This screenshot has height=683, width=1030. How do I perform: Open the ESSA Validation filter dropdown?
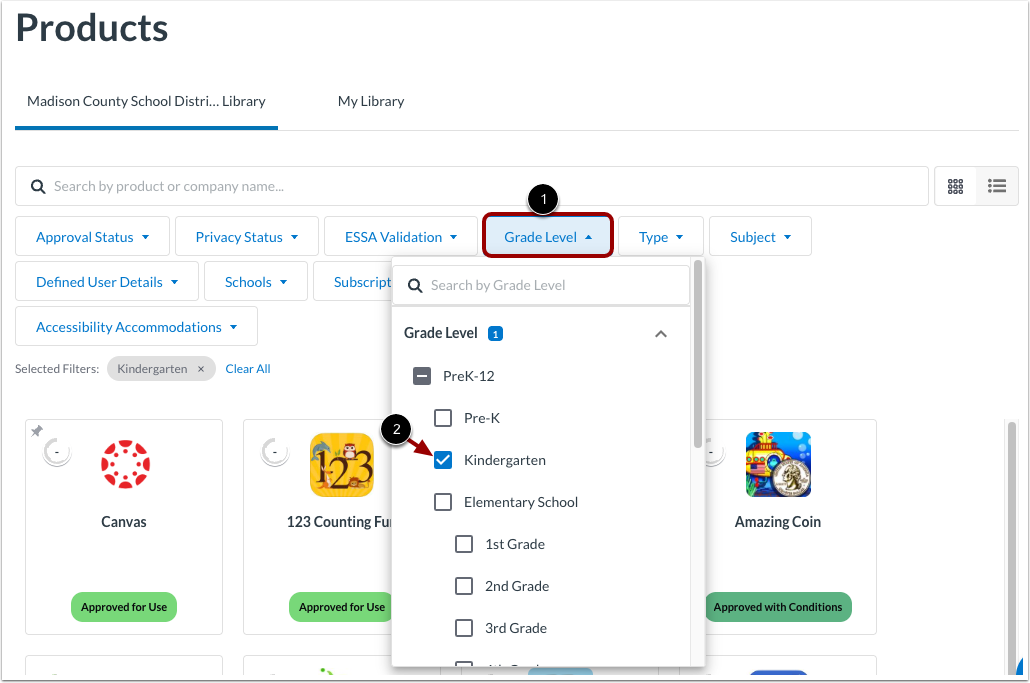tap(401, 236)
